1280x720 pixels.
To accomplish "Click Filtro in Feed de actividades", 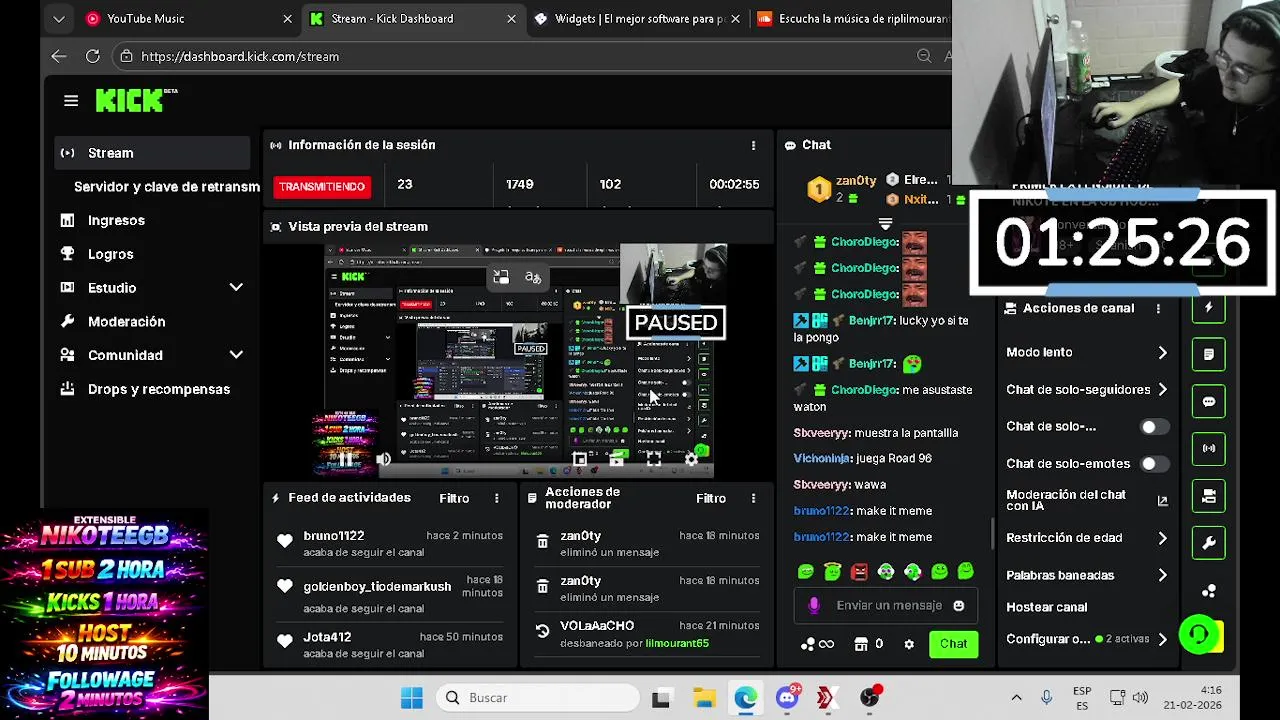I will tap(454, 498).
